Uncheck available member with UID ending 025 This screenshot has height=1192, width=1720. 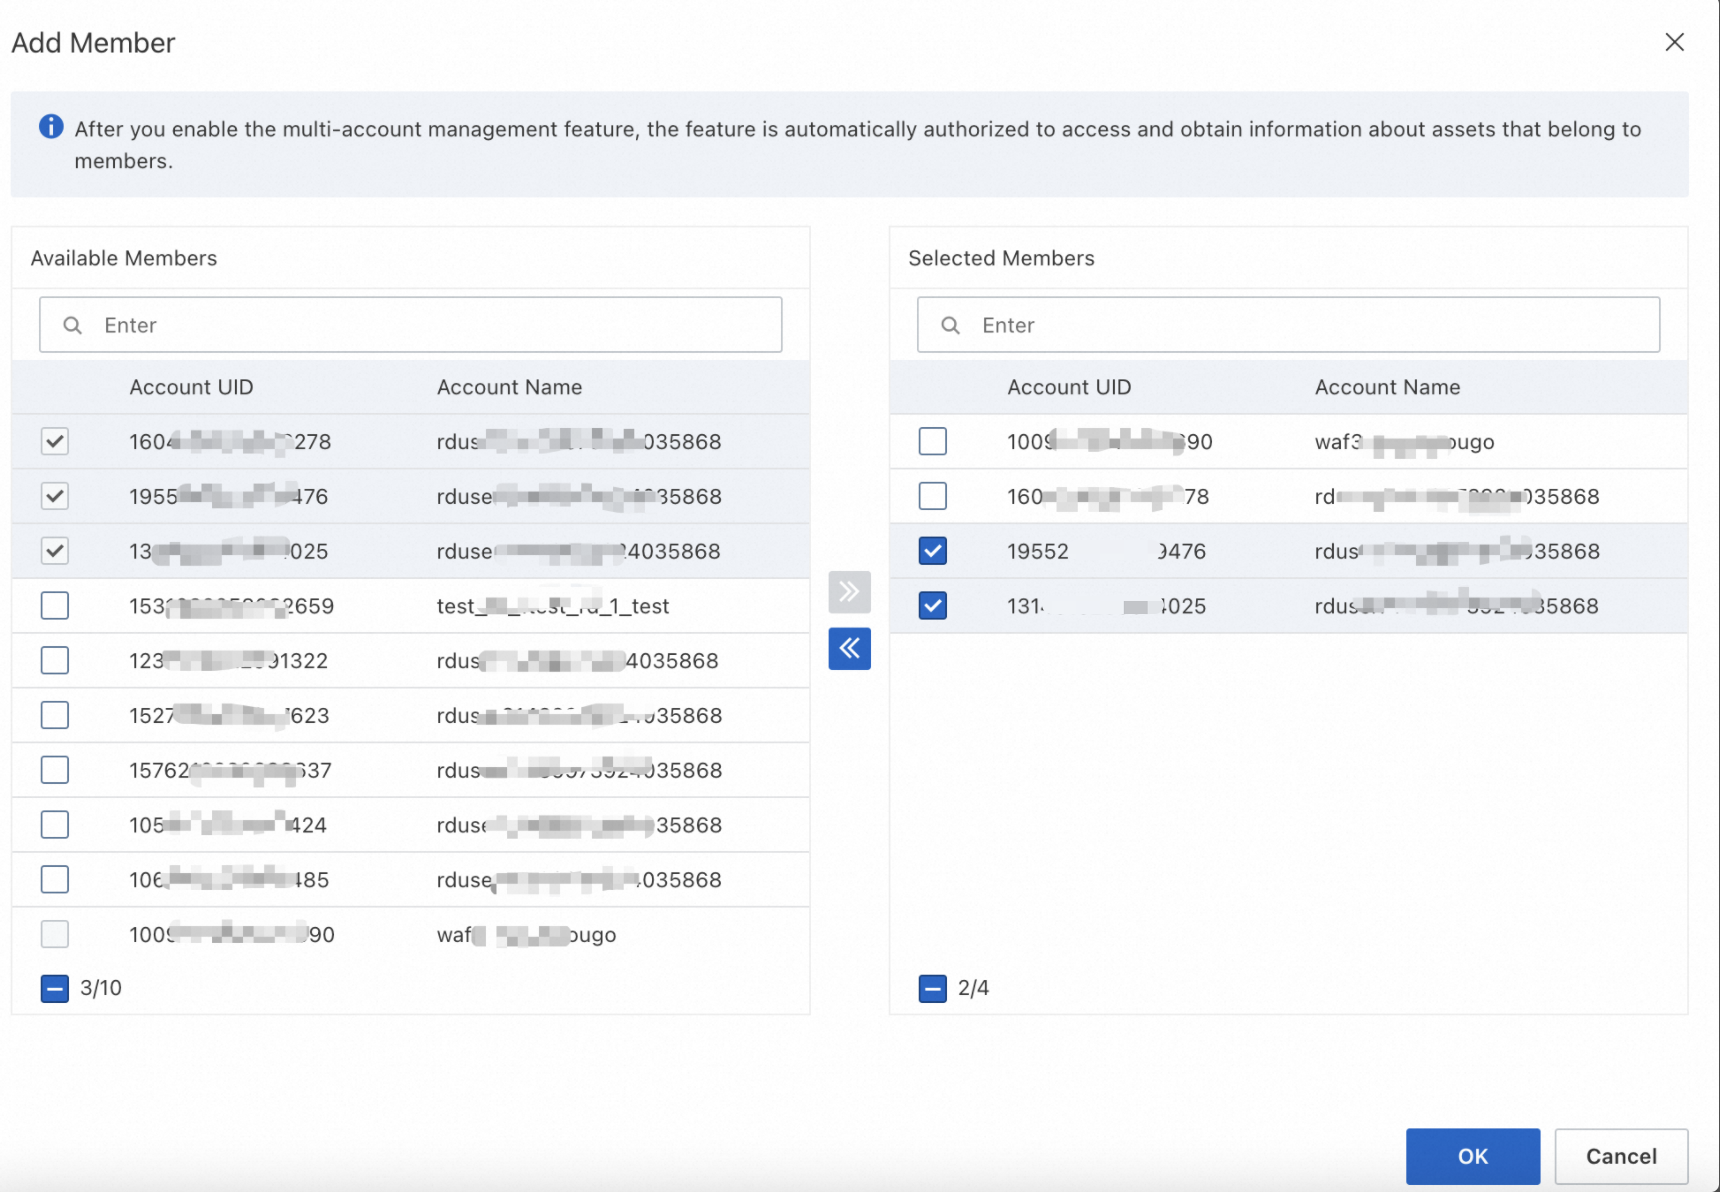point(55,551)
